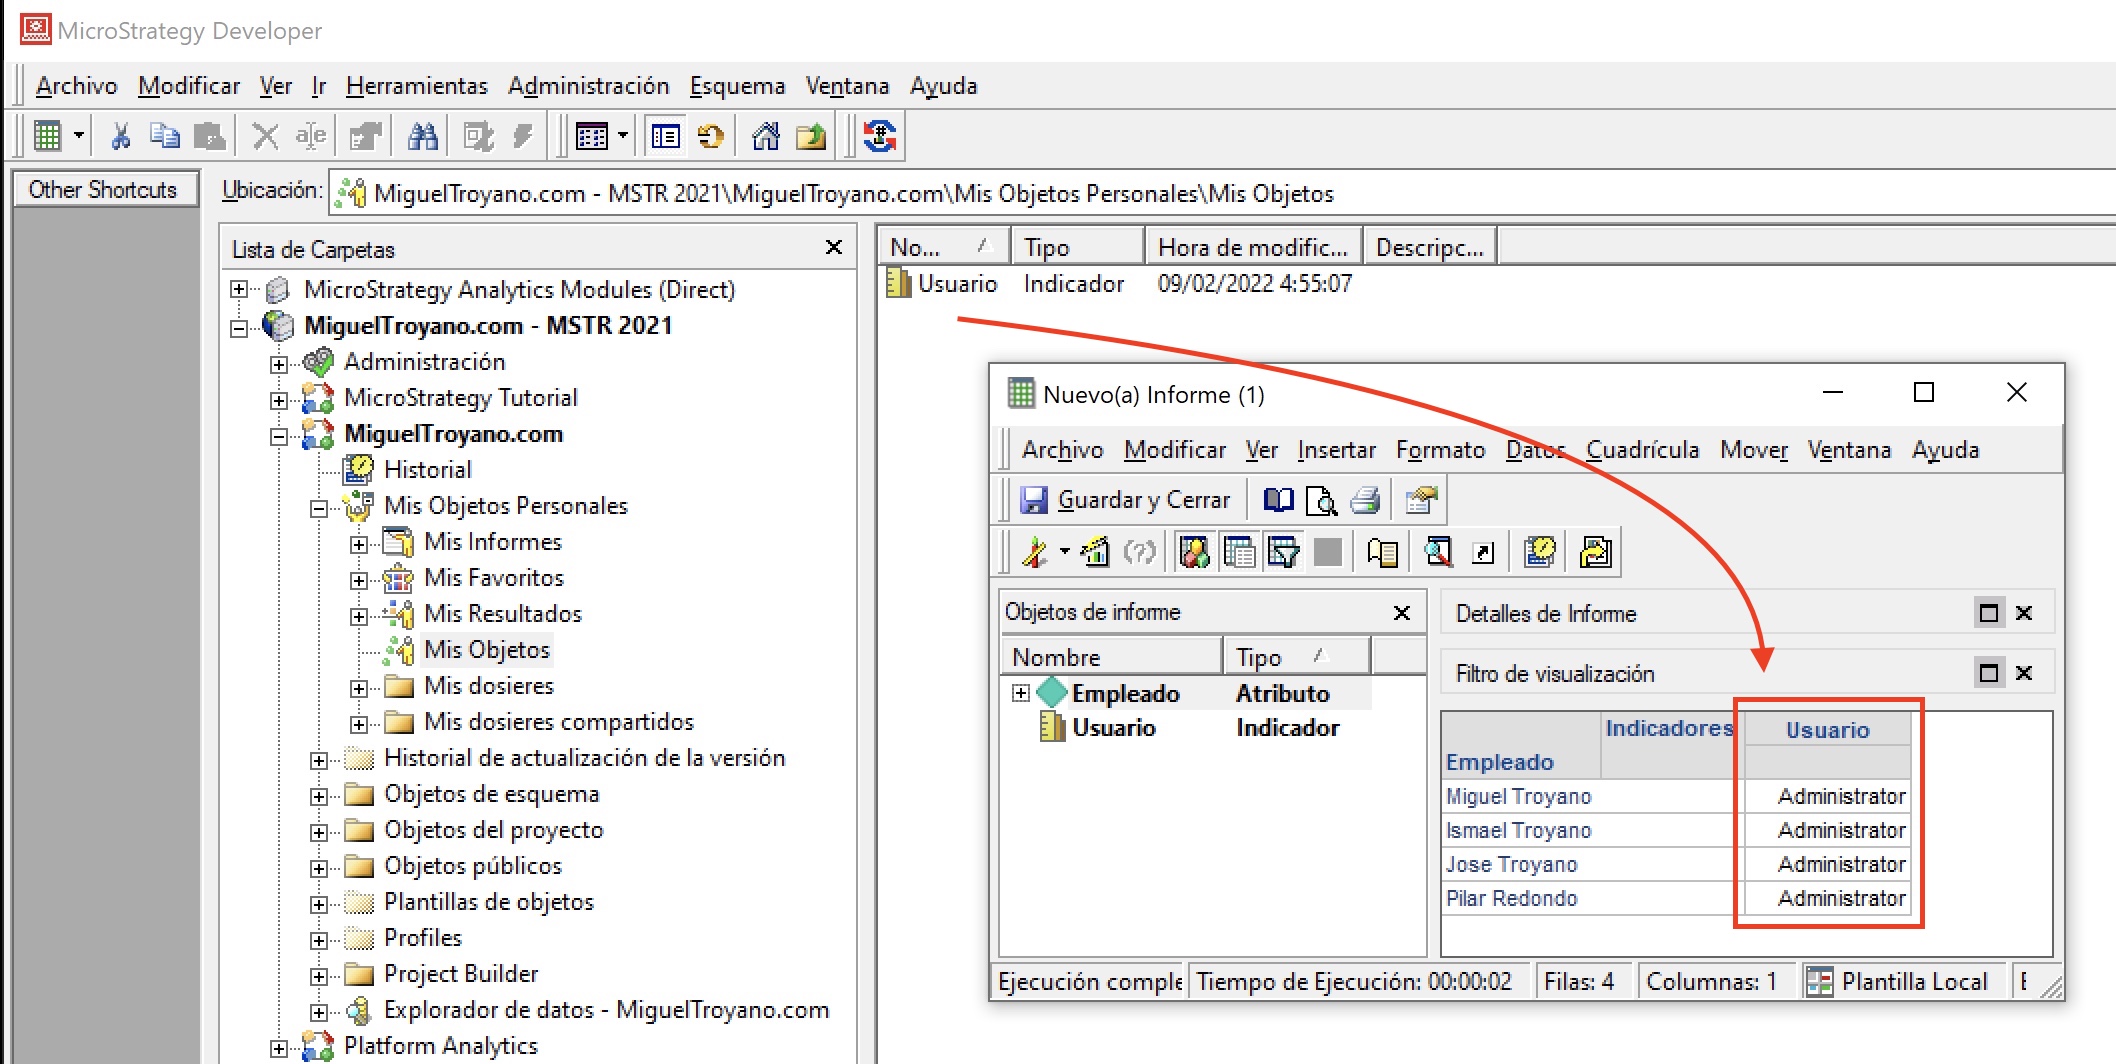Click the page and scroll icon in report toolbar

(x=1383, y=551)
